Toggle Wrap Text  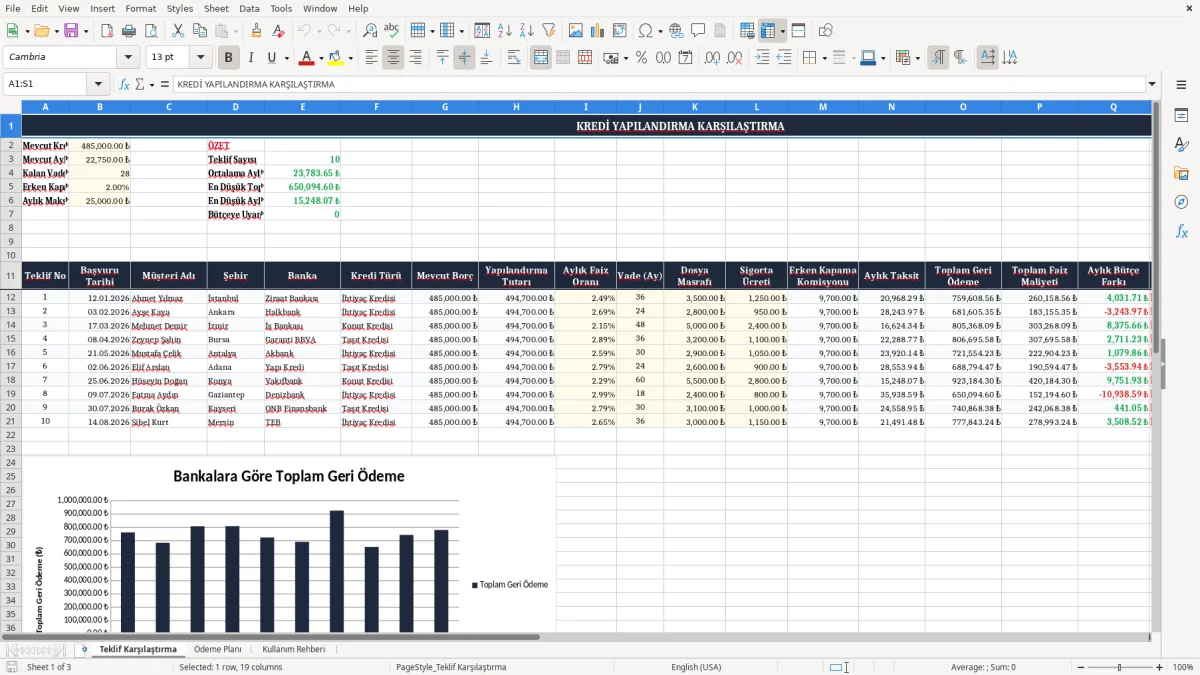pyautogui.click(x=514, y=58)
